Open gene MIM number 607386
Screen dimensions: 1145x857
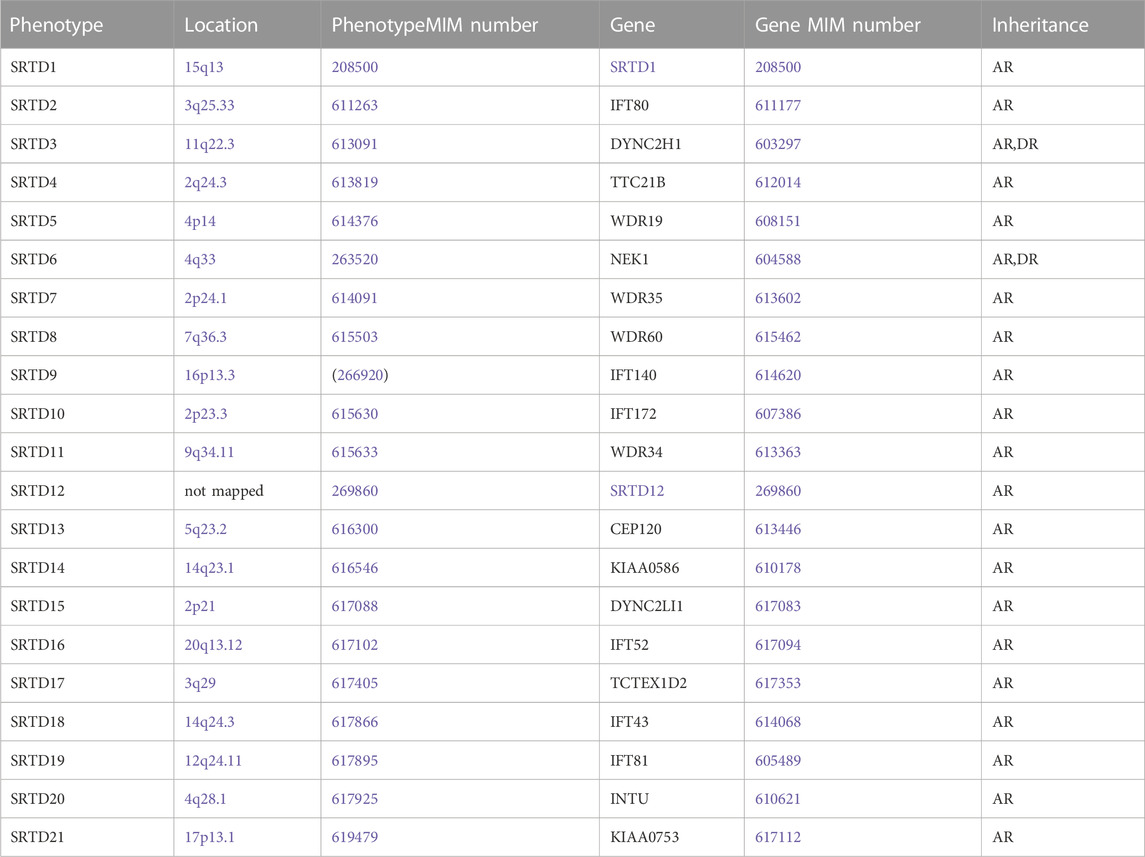(x=778, y=414)
